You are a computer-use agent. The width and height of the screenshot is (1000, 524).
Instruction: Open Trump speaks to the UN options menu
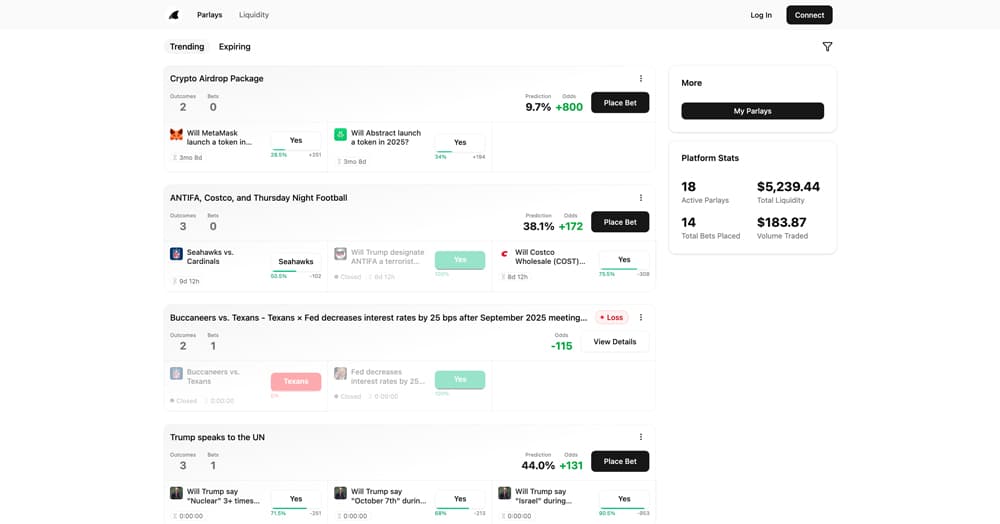pos(641,437)
